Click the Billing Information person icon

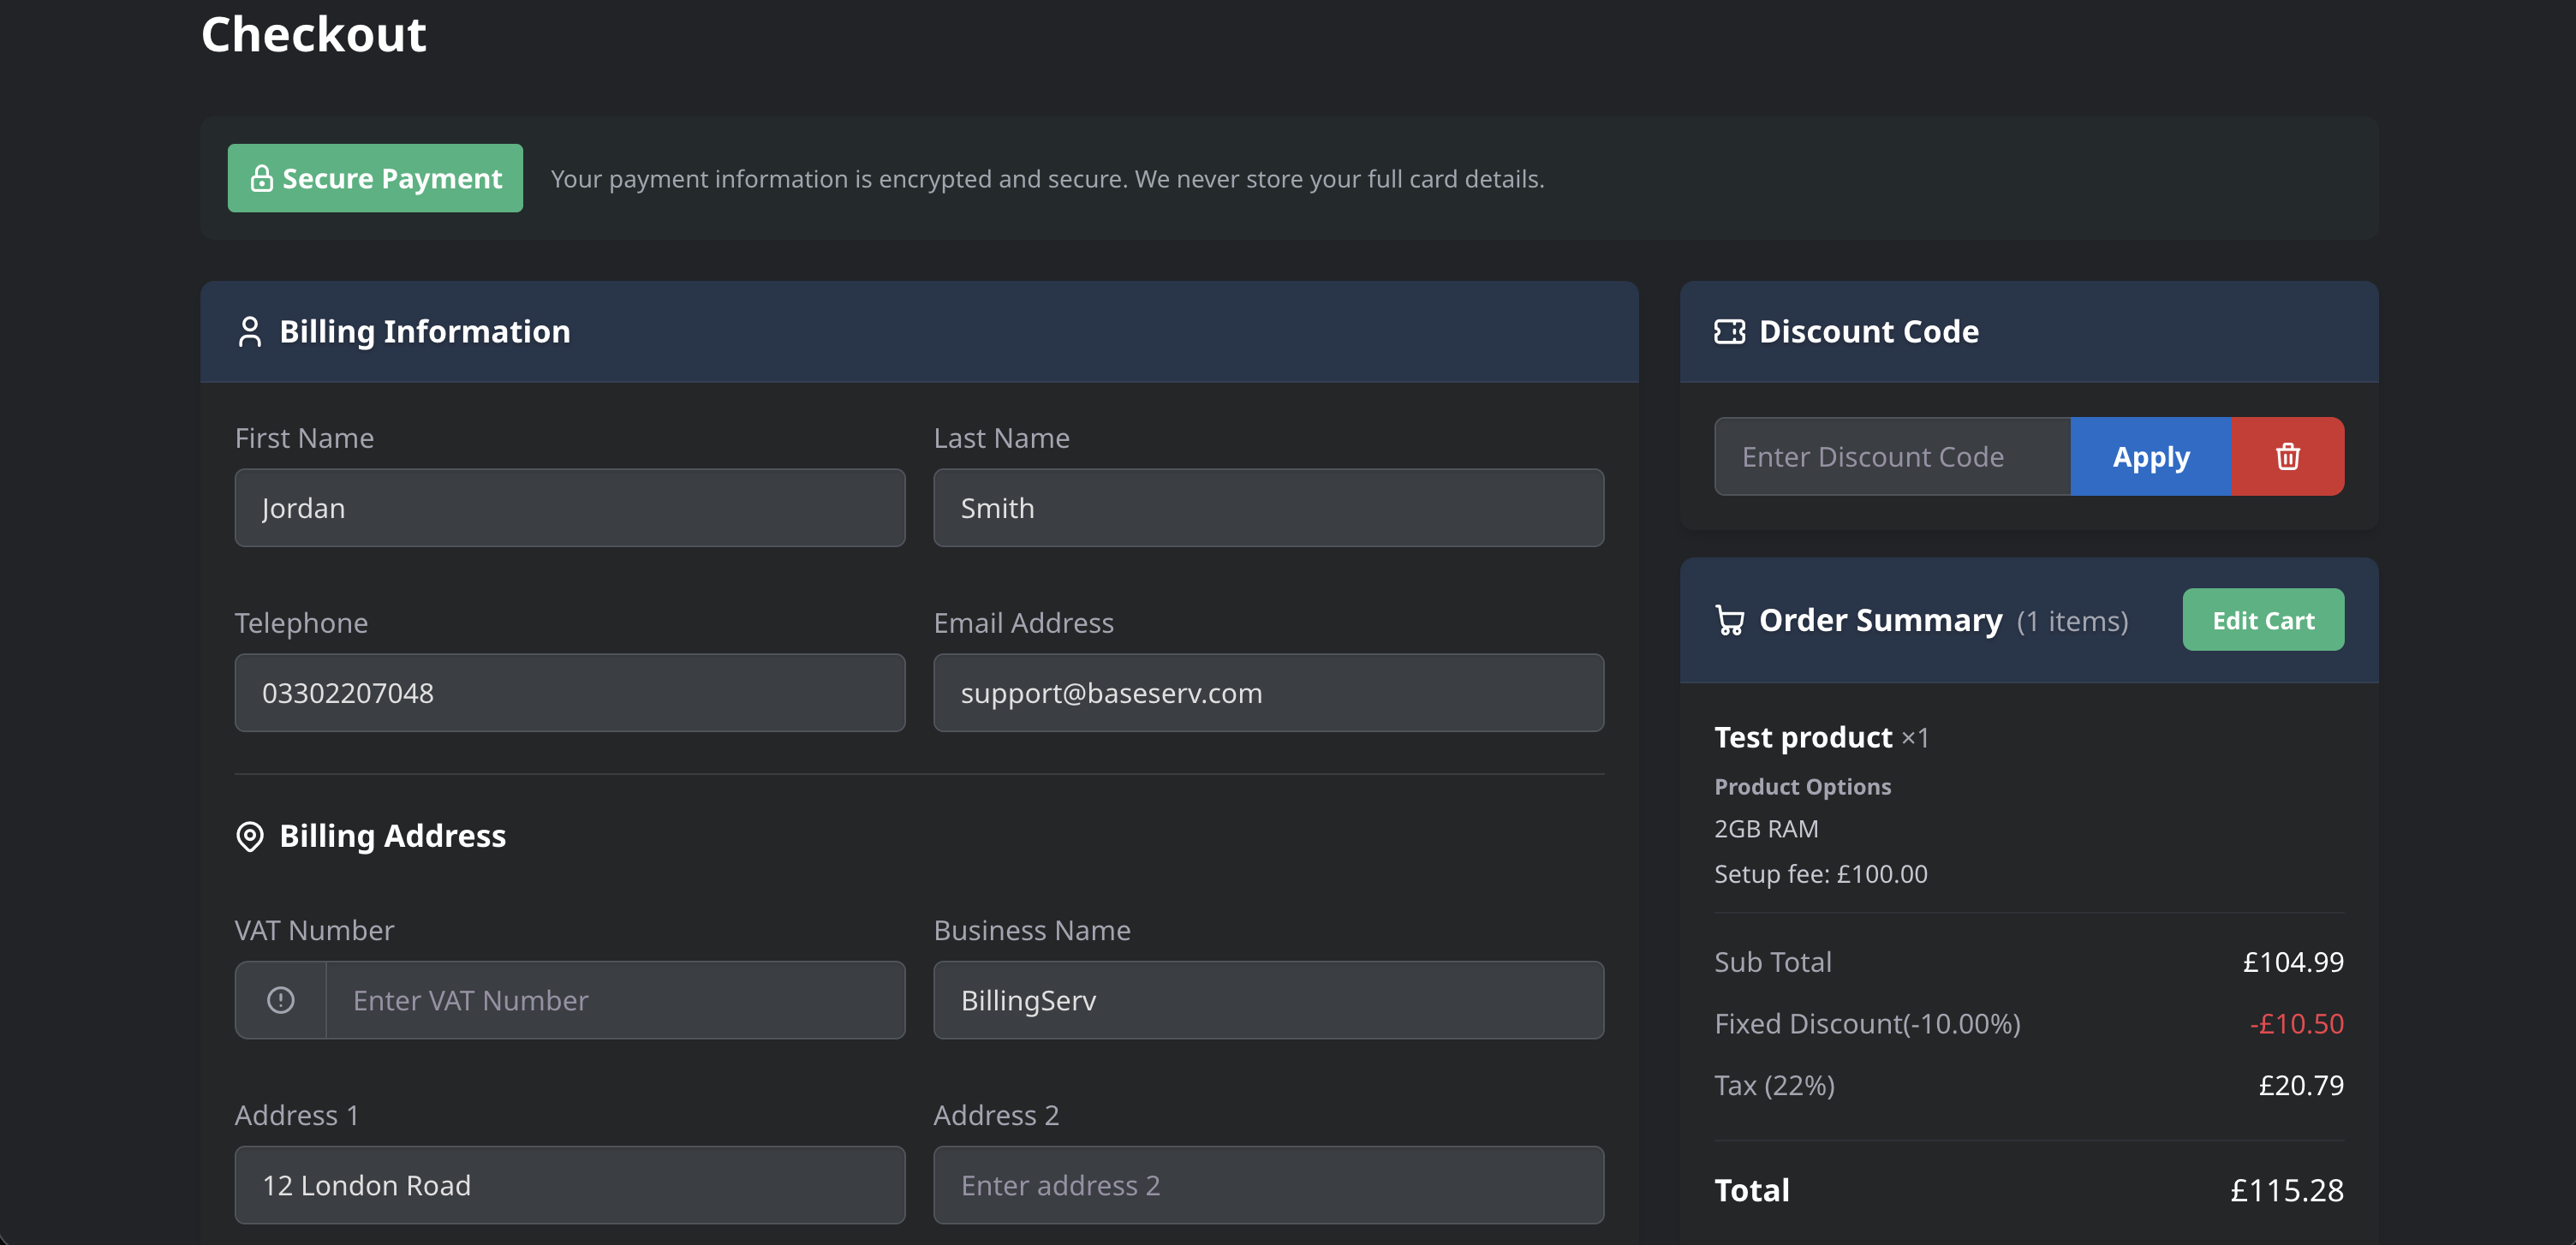click(x=250, y=332)
